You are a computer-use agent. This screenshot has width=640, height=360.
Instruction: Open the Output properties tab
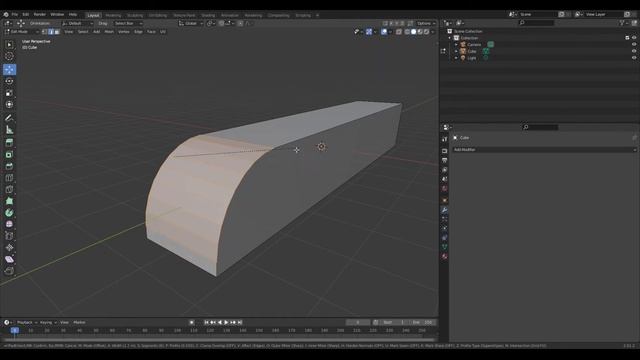tap(444, 160)
